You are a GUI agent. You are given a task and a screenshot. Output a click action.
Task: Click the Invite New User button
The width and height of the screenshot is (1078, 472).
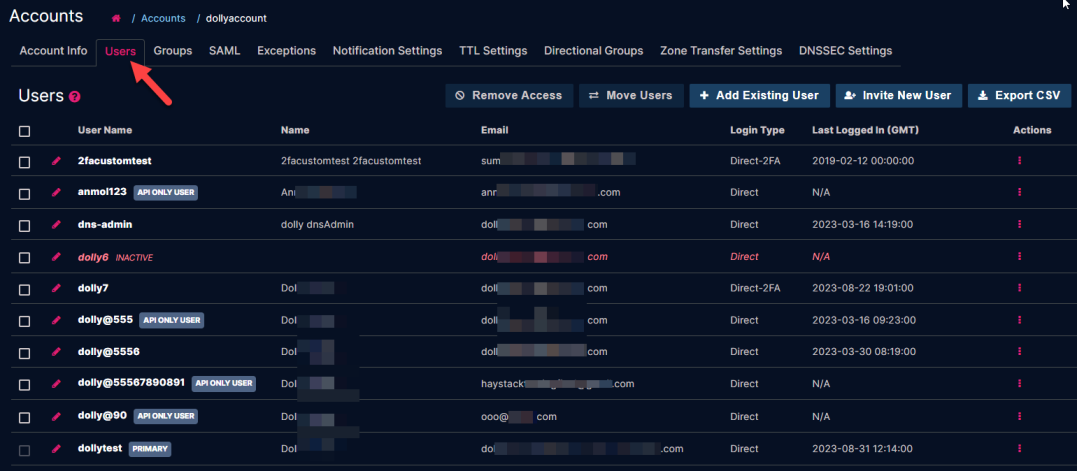point(899,95)
